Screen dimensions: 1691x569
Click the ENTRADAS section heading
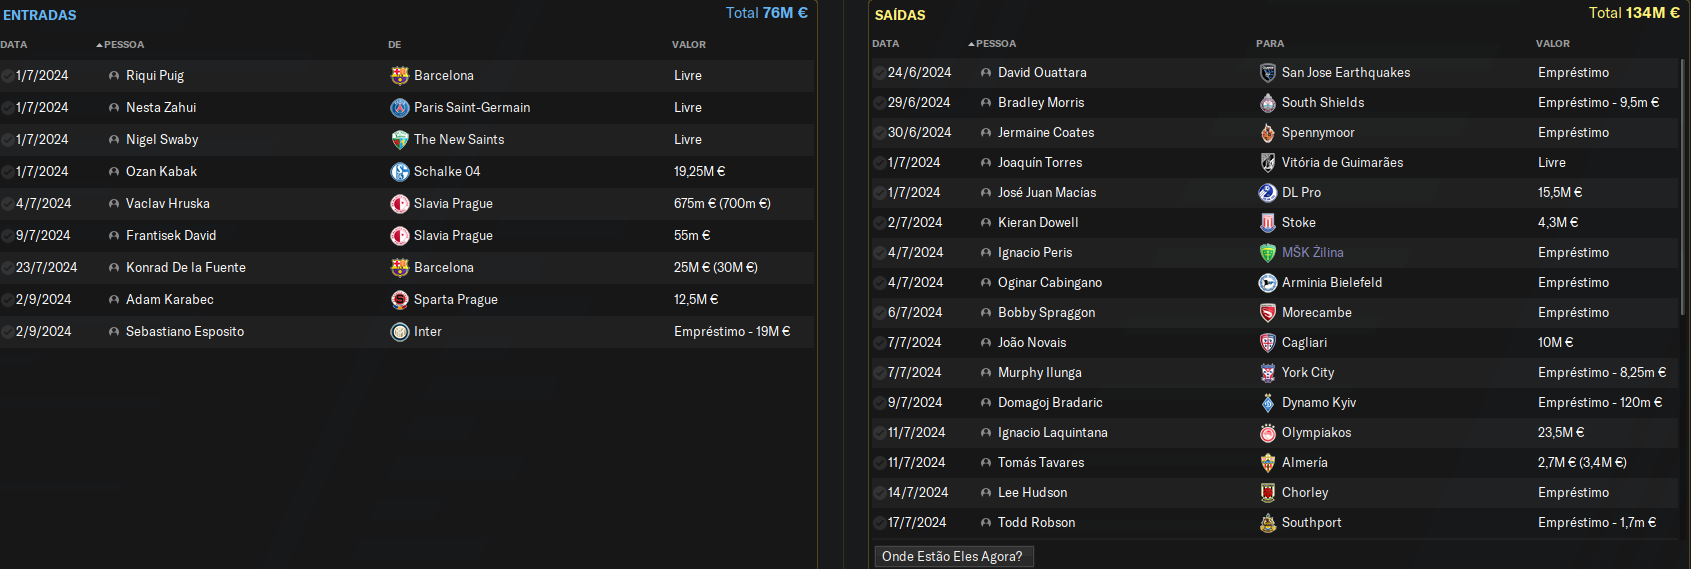pyautogui.click(x=40, y=15)
